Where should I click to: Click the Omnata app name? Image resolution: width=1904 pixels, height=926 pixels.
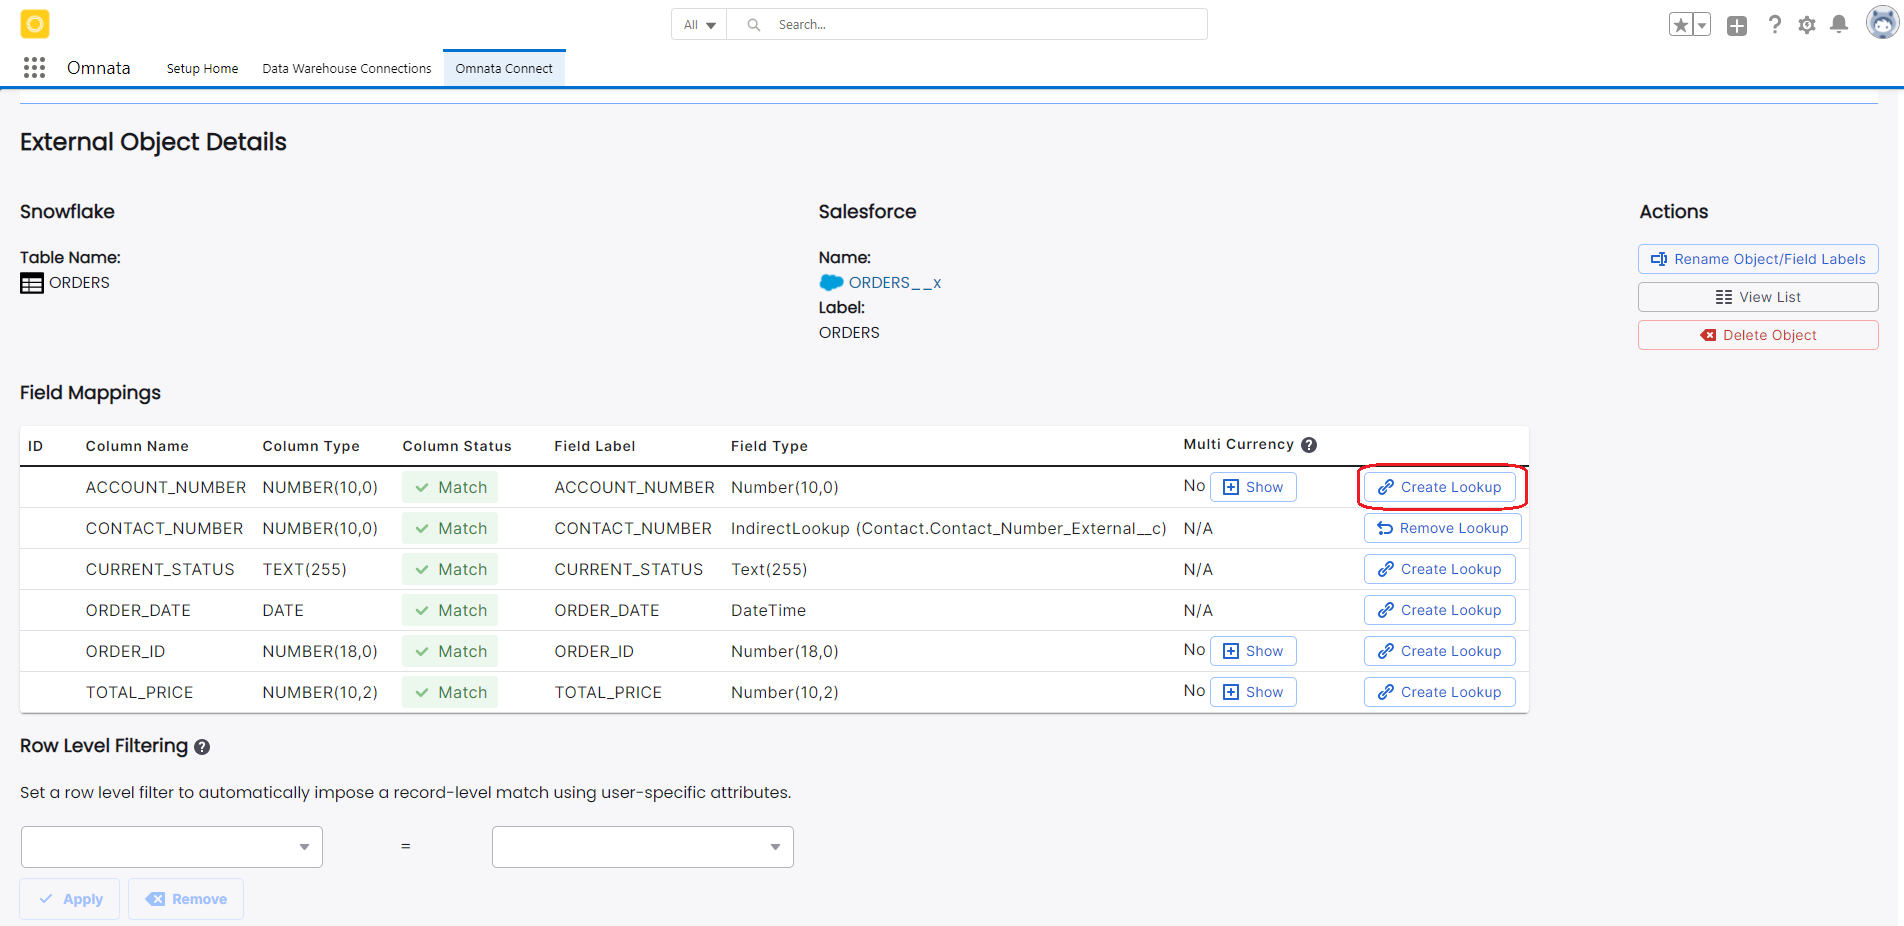[98, 68]
